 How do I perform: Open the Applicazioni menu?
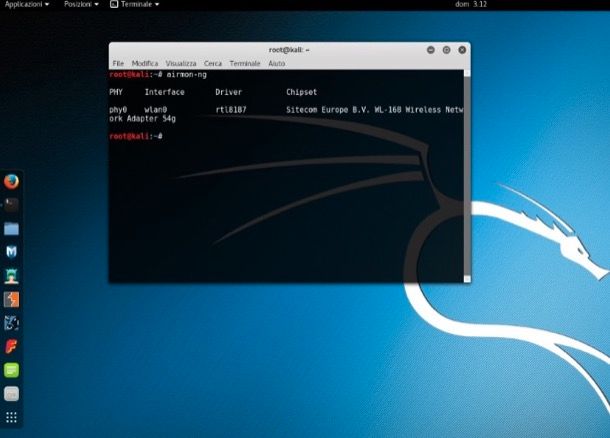(x=27, y=4)
